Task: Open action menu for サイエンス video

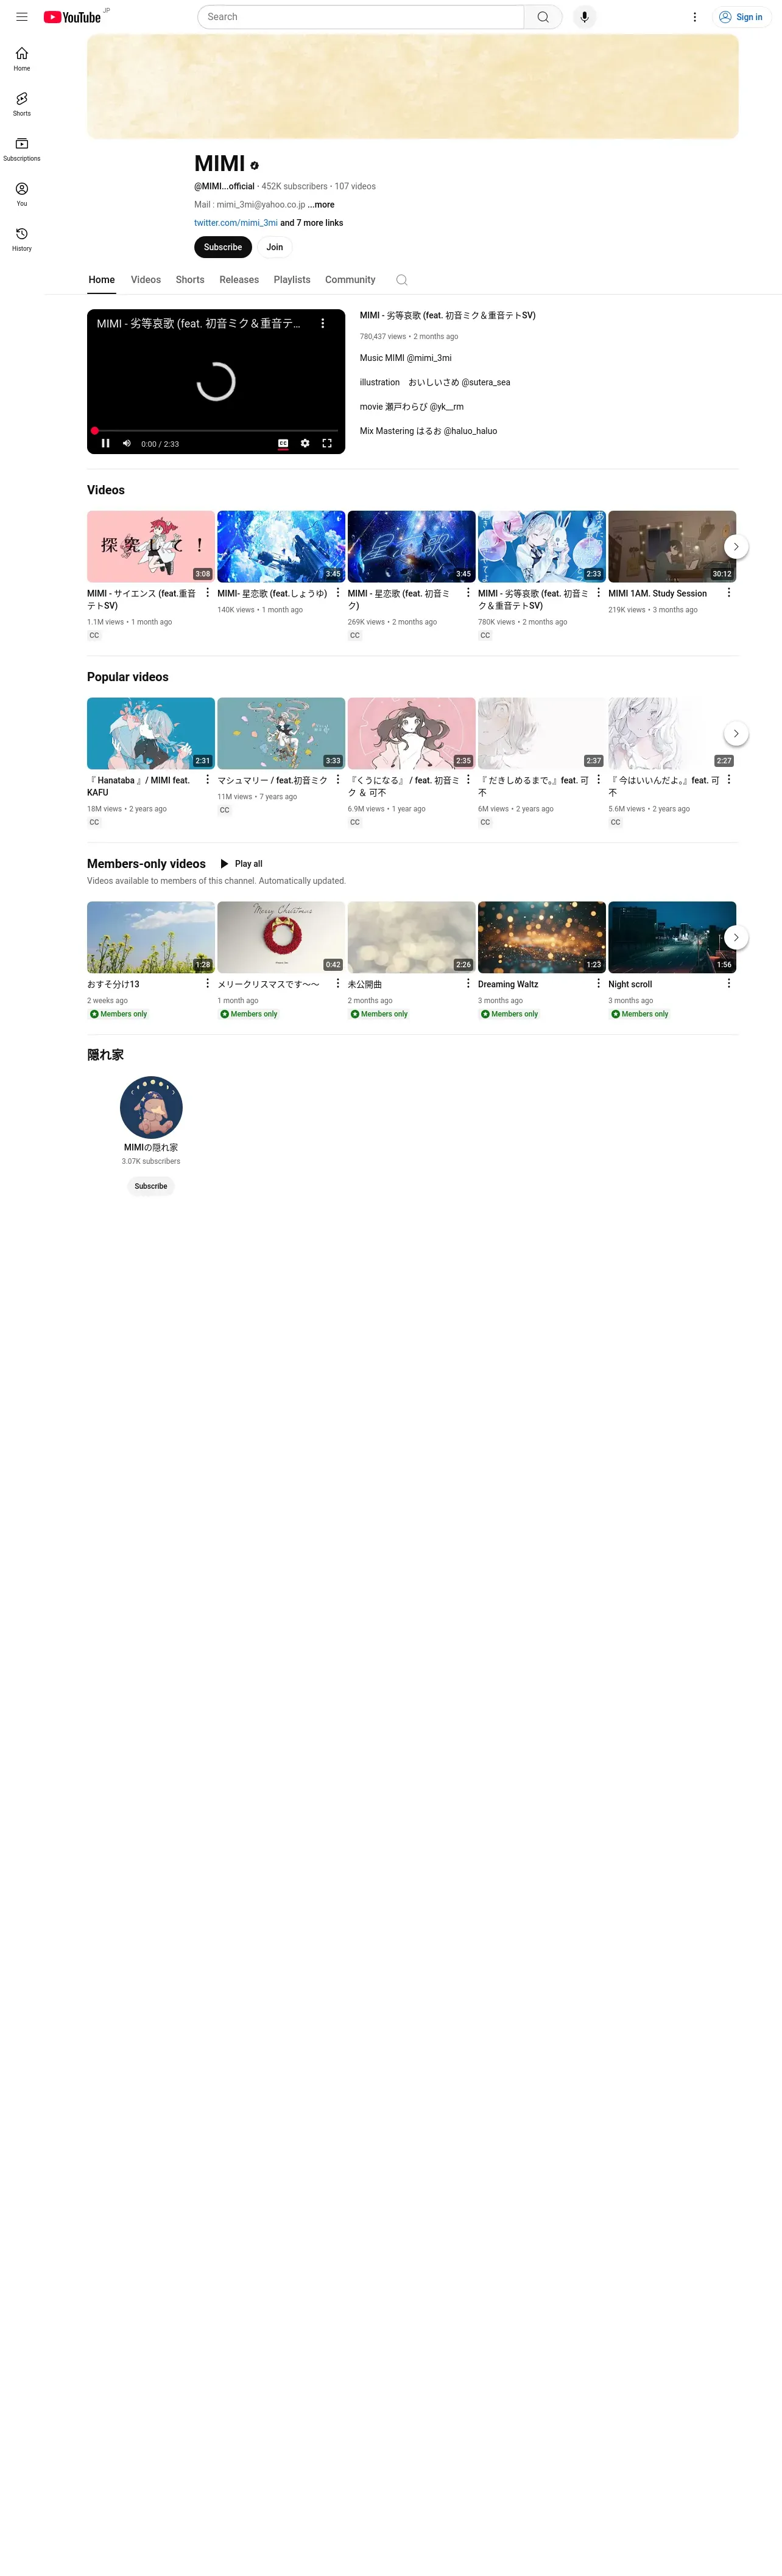Action: coord(208,593)
